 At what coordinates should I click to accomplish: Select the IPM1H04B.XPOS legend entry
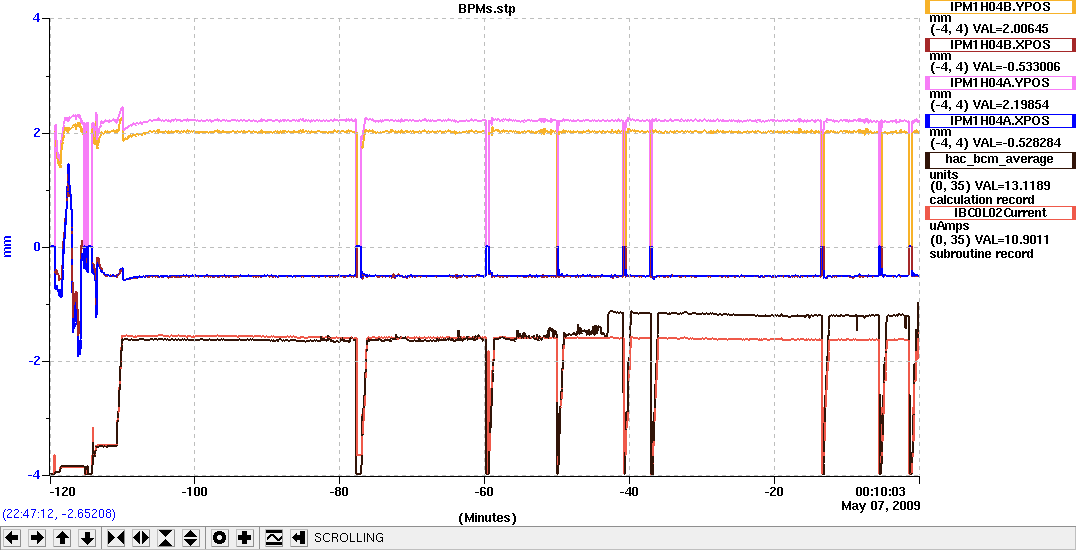[999, 45]
